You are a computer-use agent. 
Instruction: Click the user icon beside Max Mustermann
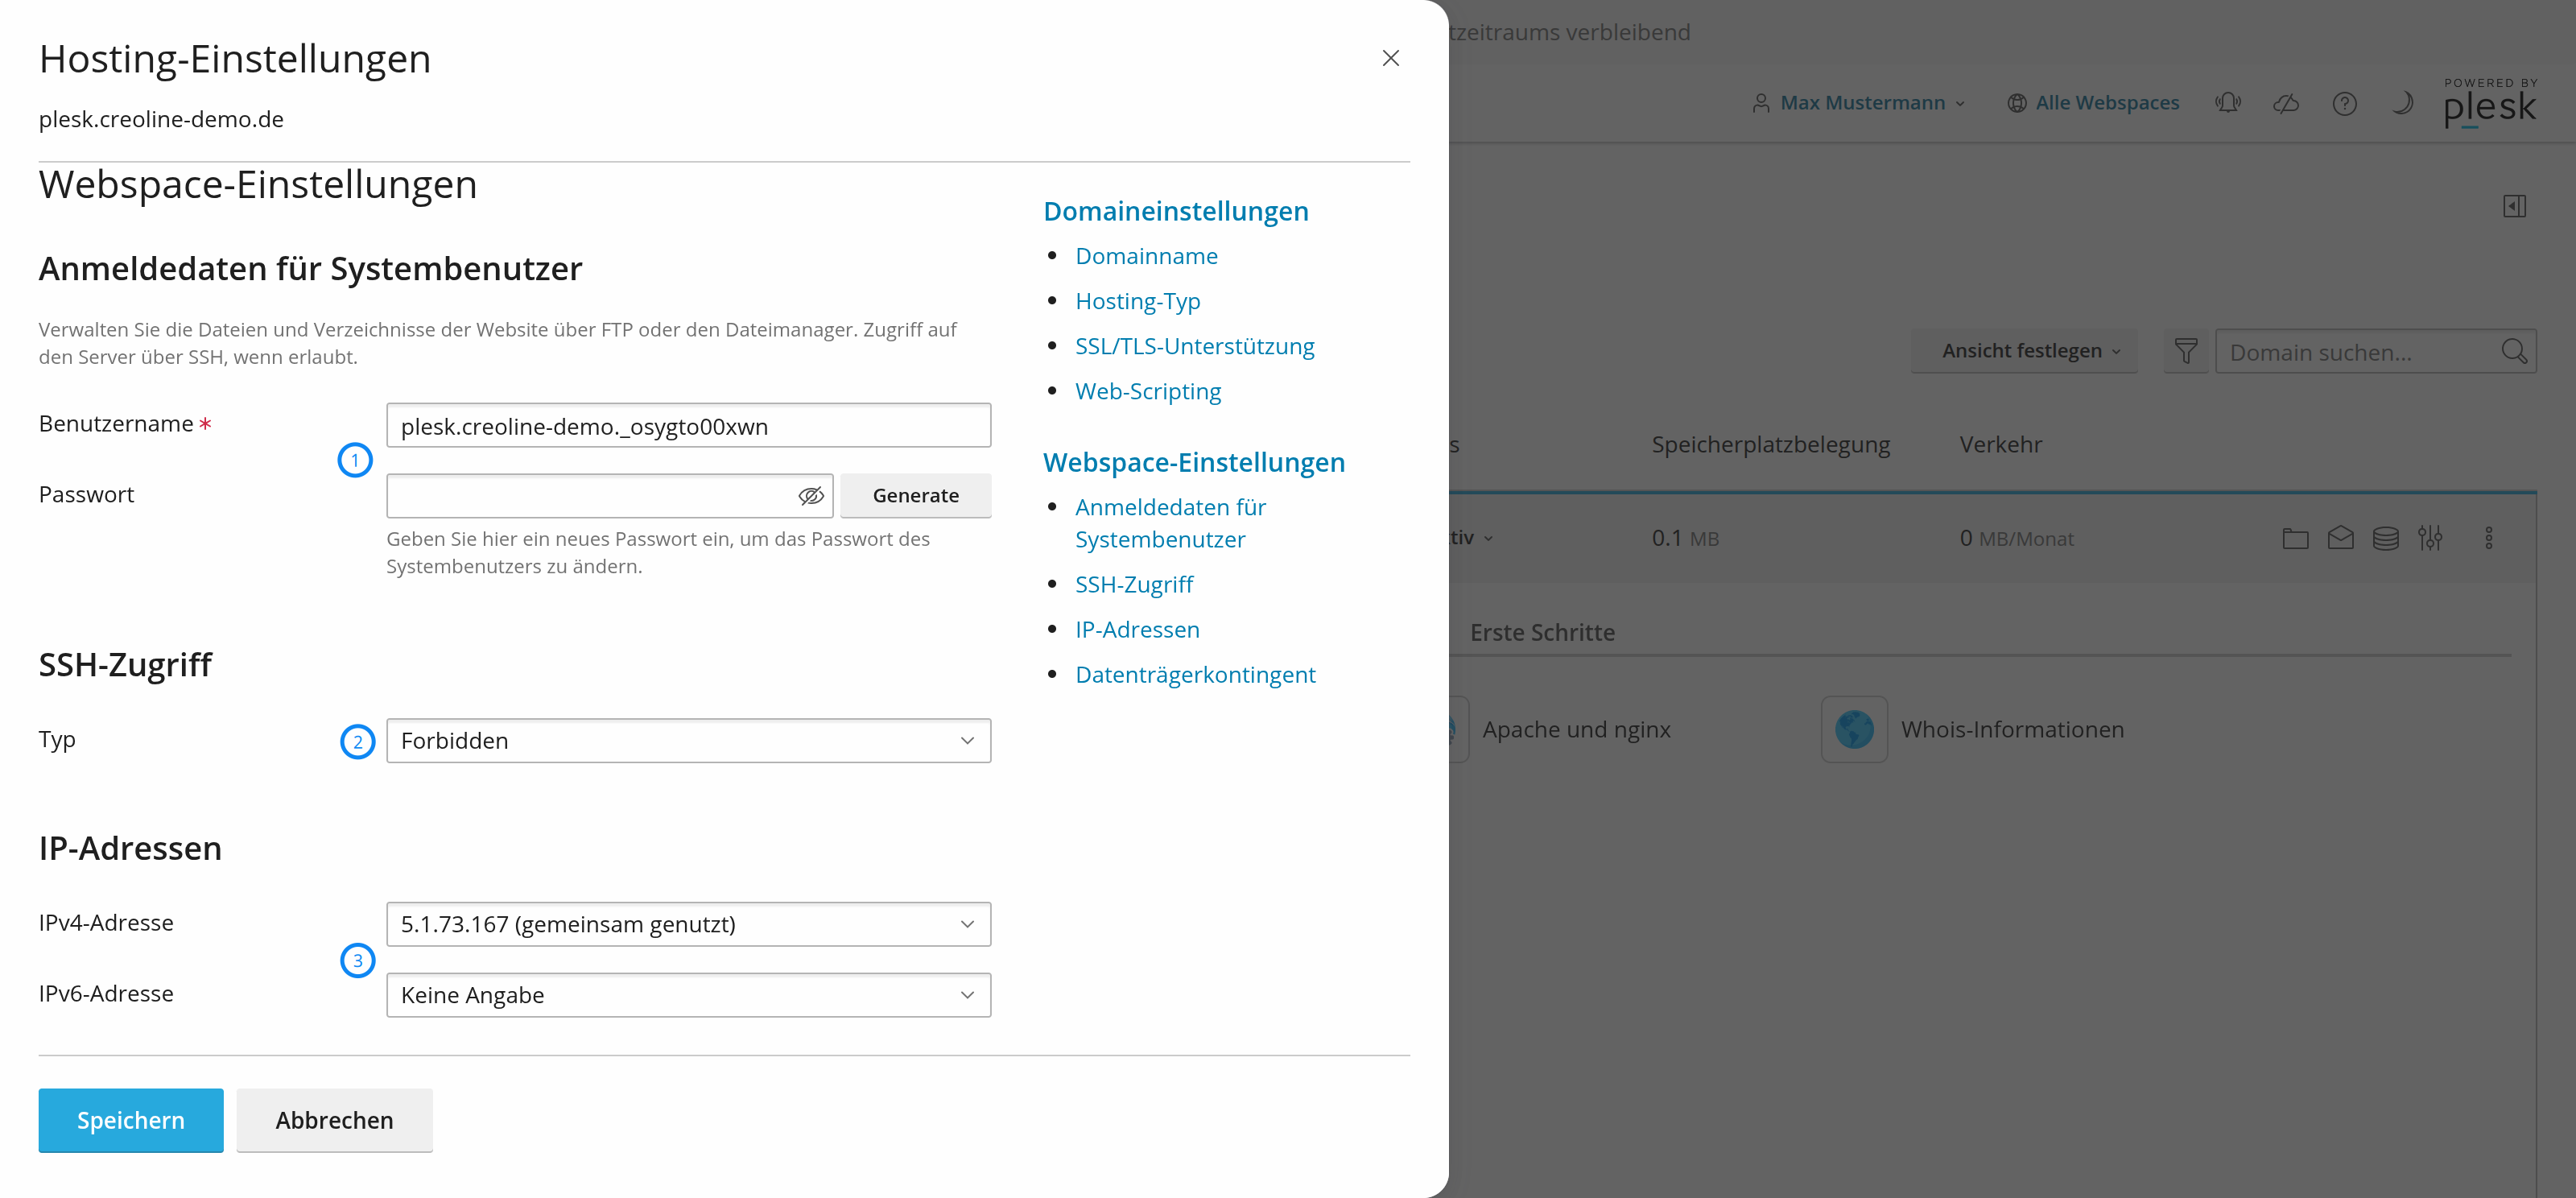(x=1761, y=103)
